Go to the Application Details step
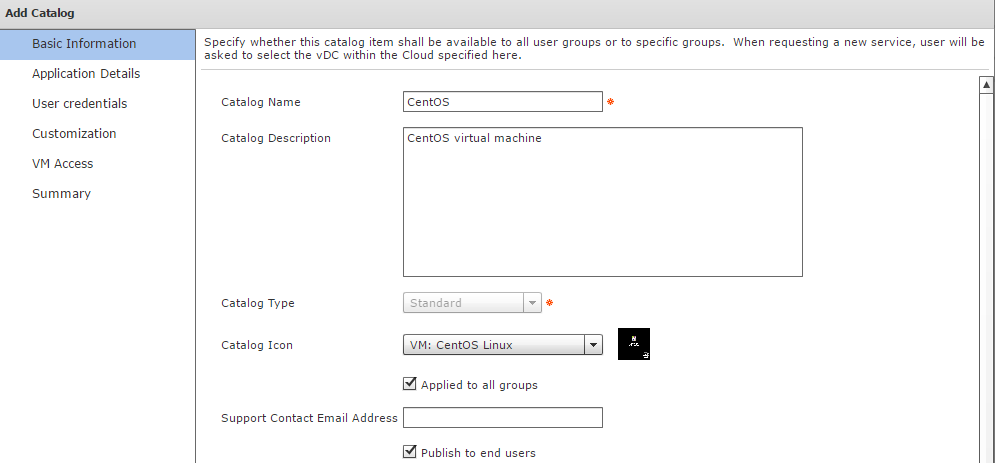Screen dimensions: 995x463 (x=86, y=74)
